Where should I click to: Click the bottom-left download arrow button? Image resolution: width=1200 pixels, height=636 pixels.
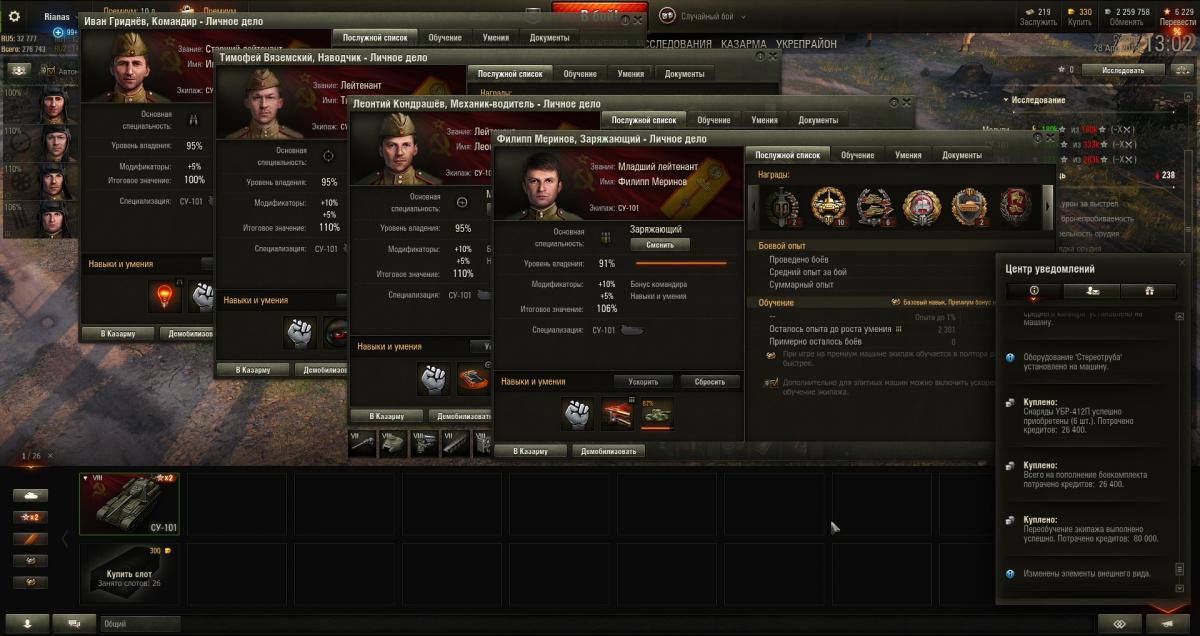click(27, 623)
